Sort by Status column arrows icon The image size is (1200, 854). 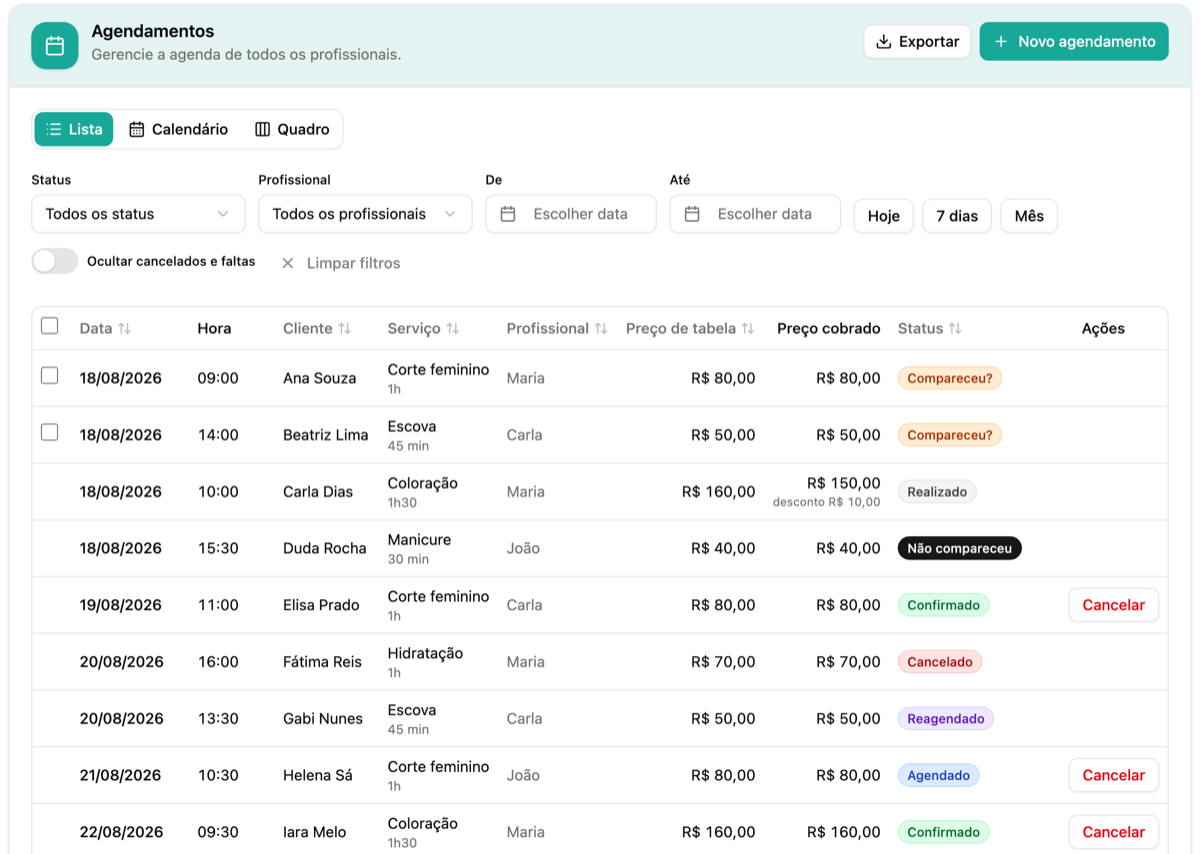click(x=955, y=328)
